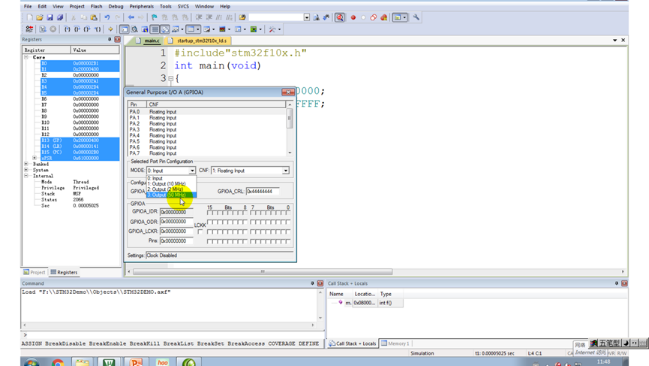Choose '2: Output (2 MHz)' from the MODE list

pyautogui.click(x=171, y=189)
